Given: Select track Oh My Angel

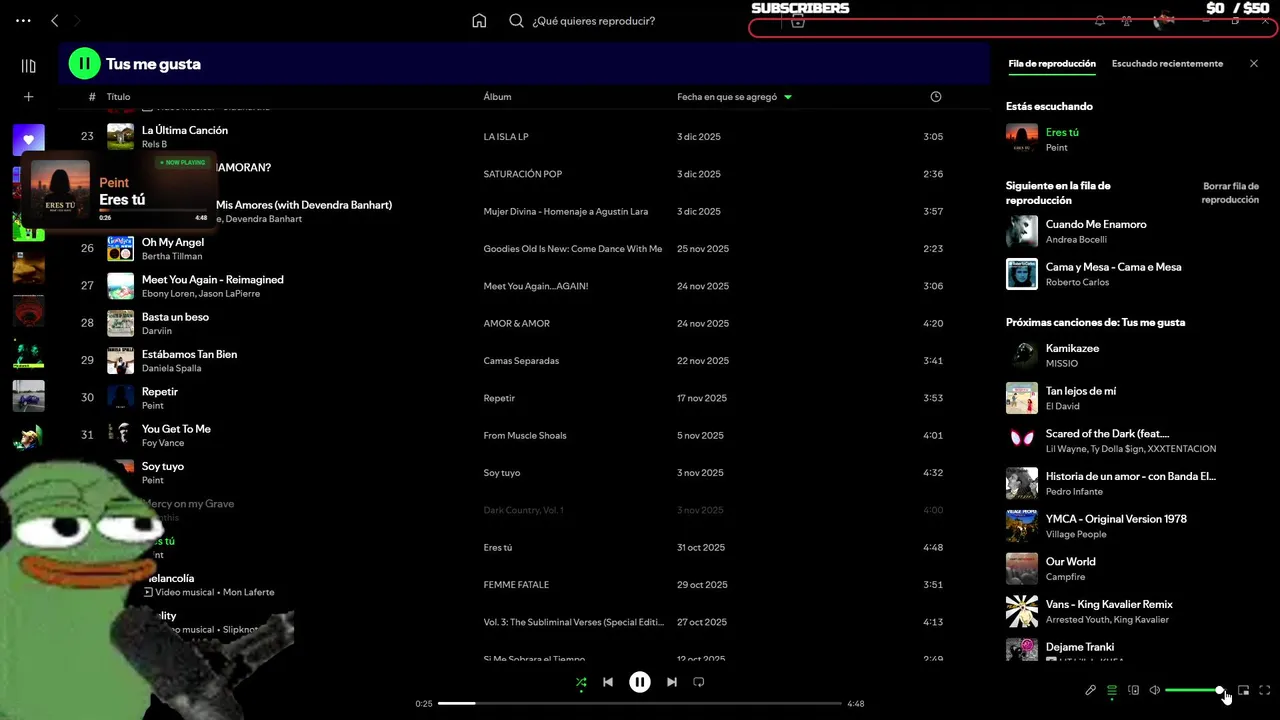Looking at the screenshot, I should pyautogui.click(x=173, y=242).
